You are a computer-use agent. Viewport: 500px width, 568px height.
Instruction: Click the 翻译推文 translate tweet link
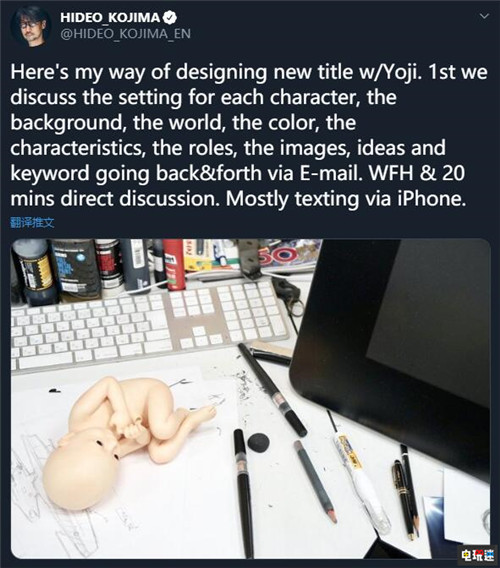[x=32, y=222]
